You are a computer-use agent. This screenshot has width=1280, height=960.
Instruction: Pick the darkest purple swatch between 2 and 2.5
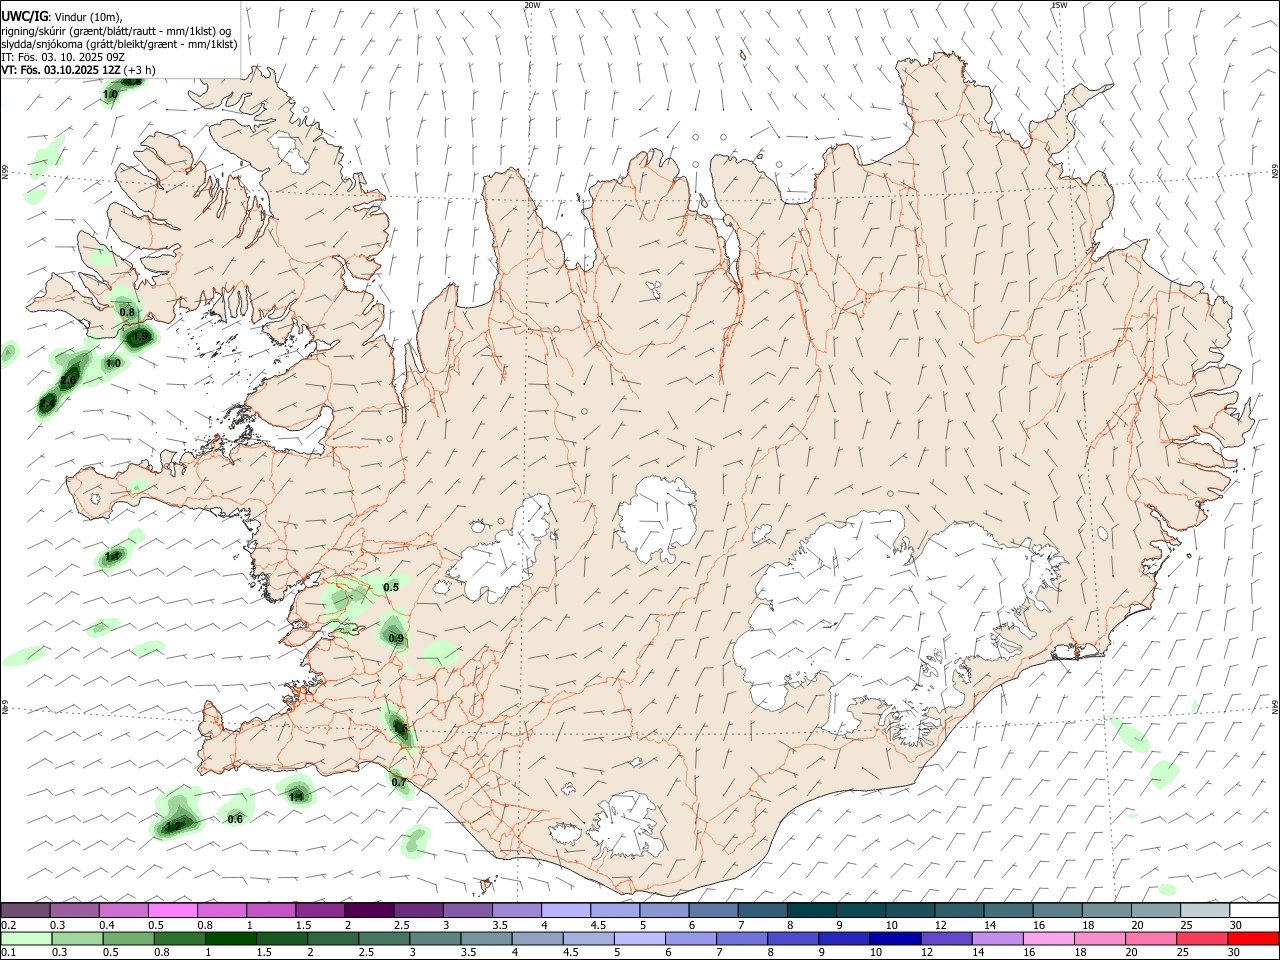pyautogui.click(x=369, y=910)
